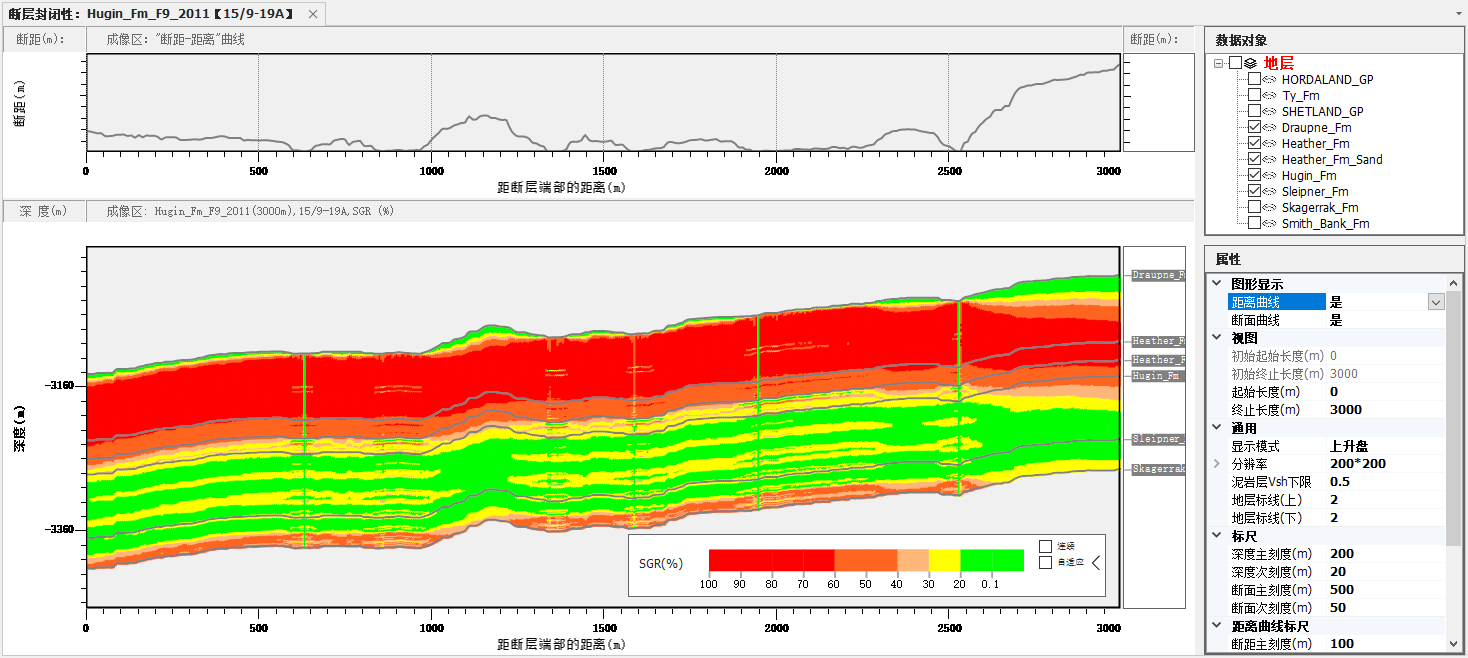
Task: Click the Draupne_F horizon label on section
Action: pos(1158,275)
